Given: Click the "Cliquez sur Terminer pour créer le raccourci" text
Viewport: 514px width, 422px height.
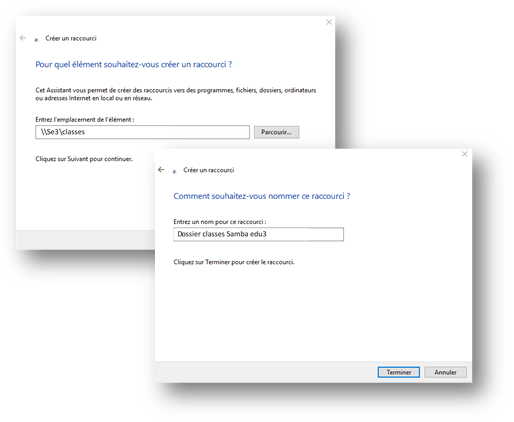Looking at the screenshot, I should pos(234,262).
